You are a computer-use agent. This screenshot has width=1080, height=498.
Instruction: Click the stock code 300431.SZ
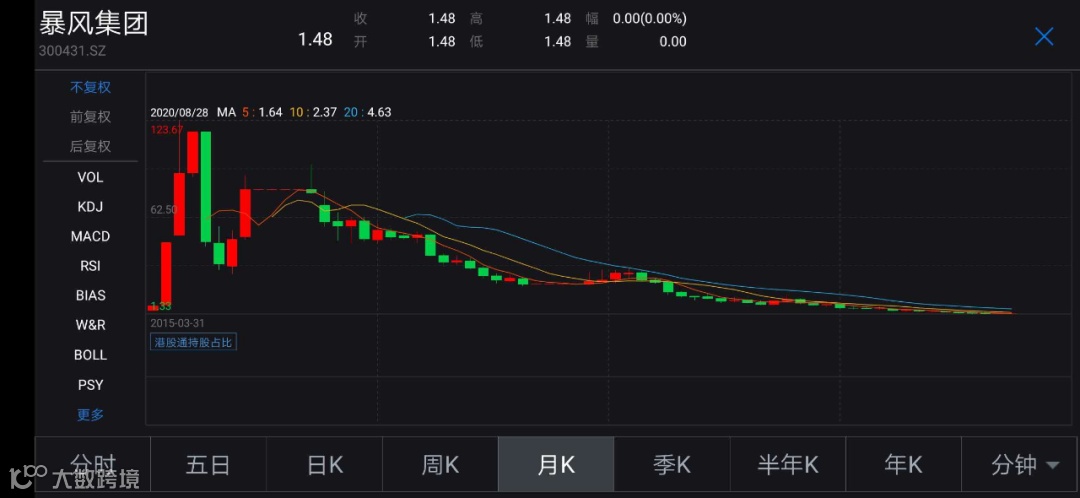[x=72, y=51]
